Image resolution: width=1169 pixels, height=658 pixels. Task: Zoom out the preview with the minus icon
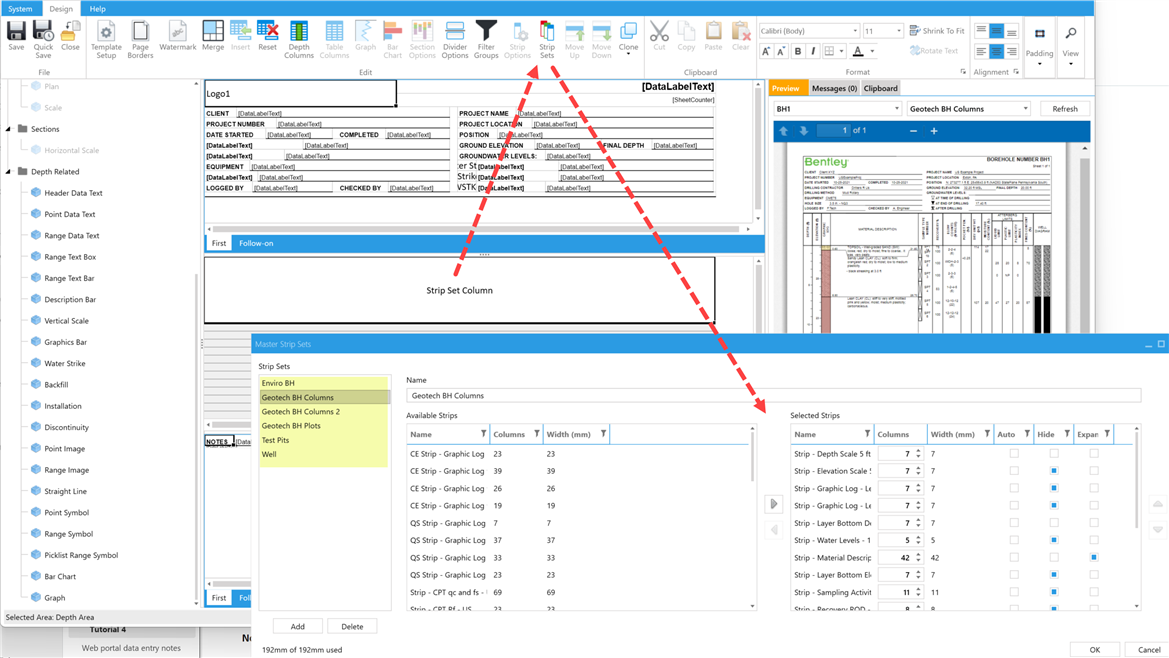[913, 130]
